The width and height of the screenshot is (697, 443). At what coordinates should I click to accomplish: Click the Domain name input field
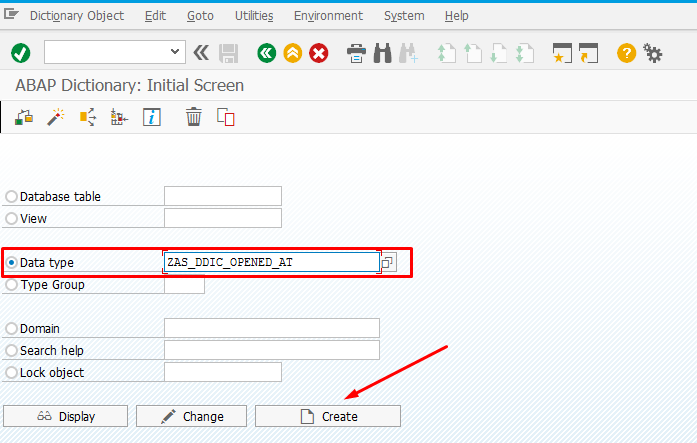[x=272, y=328]
